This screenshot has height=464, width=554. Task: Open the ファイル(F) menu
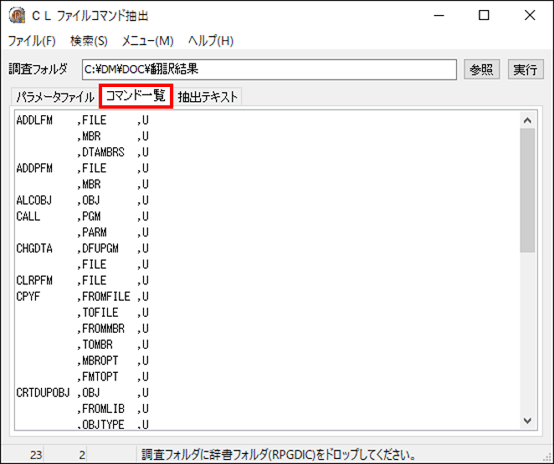(x=32, y=41)
